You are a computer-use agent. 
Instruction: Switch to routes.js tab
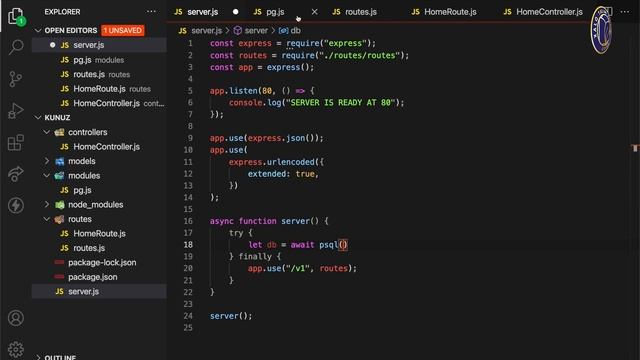pyautogui.click(x=361, y=12)
